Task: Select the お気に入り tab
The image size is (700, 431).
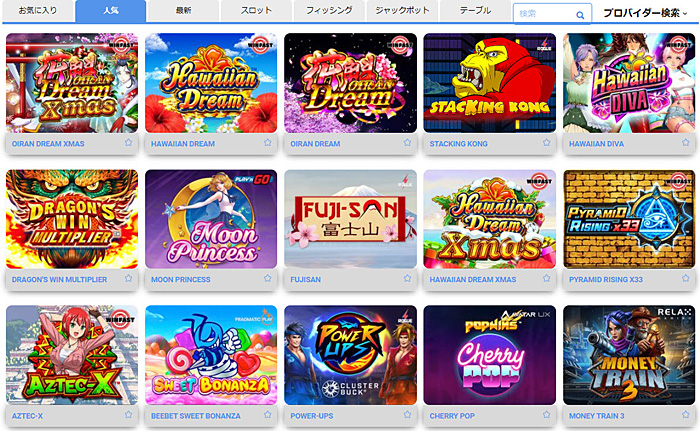Action: [38, 11]
